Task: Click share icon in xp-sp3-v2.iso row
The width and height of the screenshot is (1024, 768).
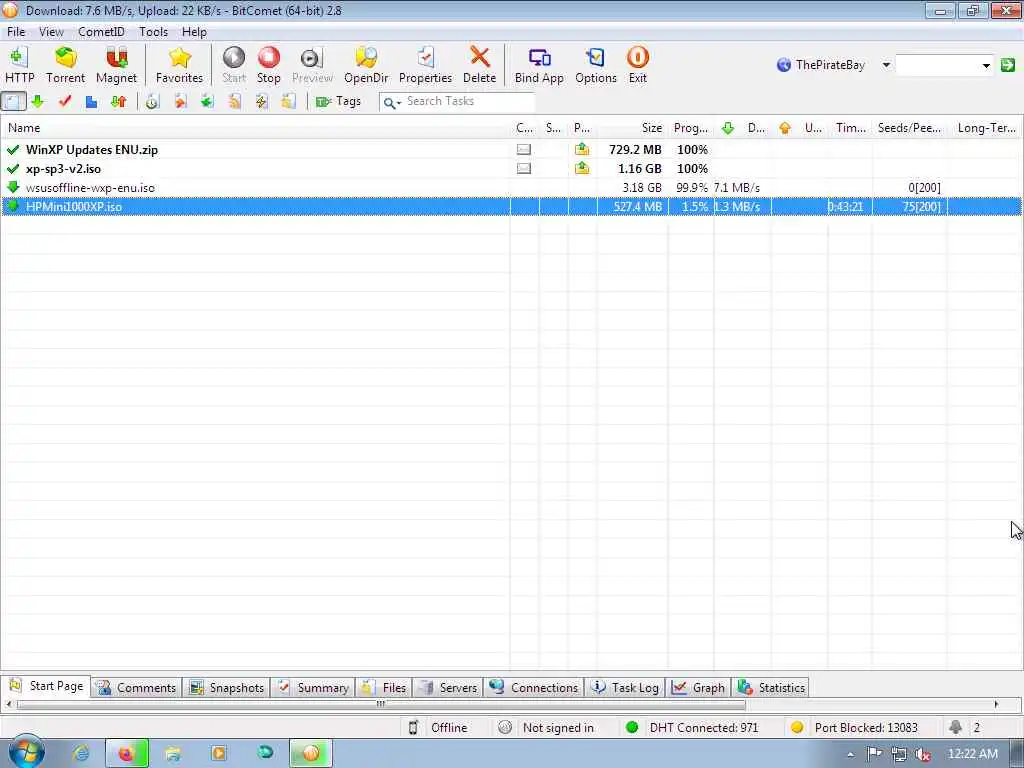Action: (x=582, y=168)
